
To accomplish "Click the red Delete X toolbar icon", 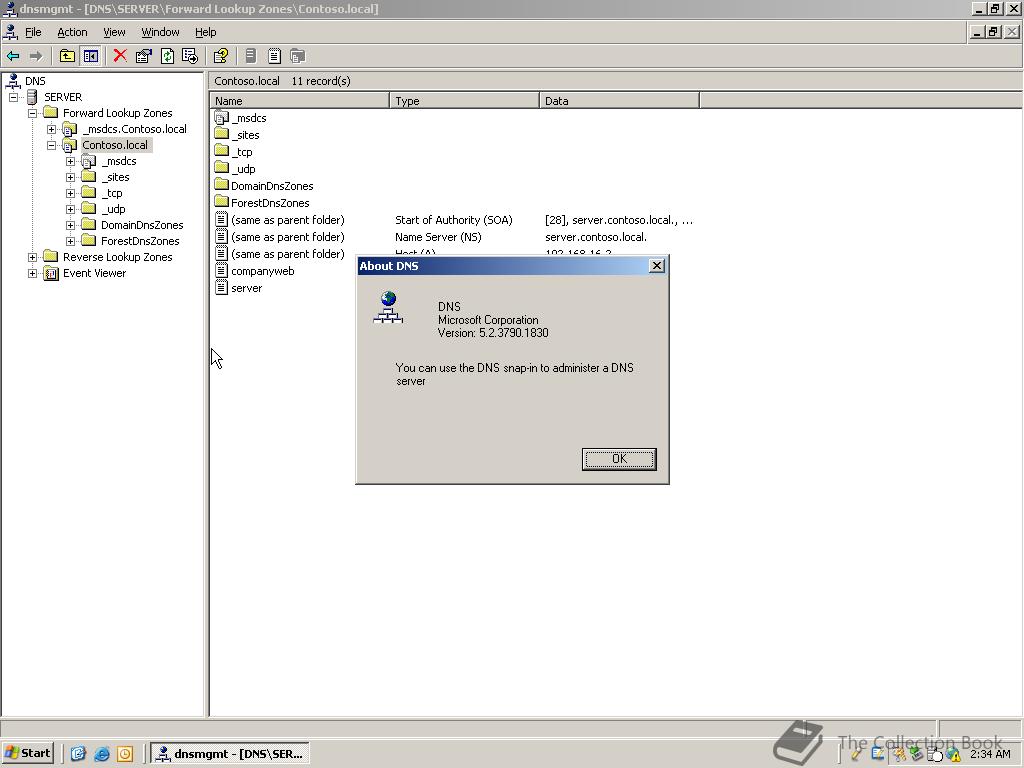I will (120, 56).
